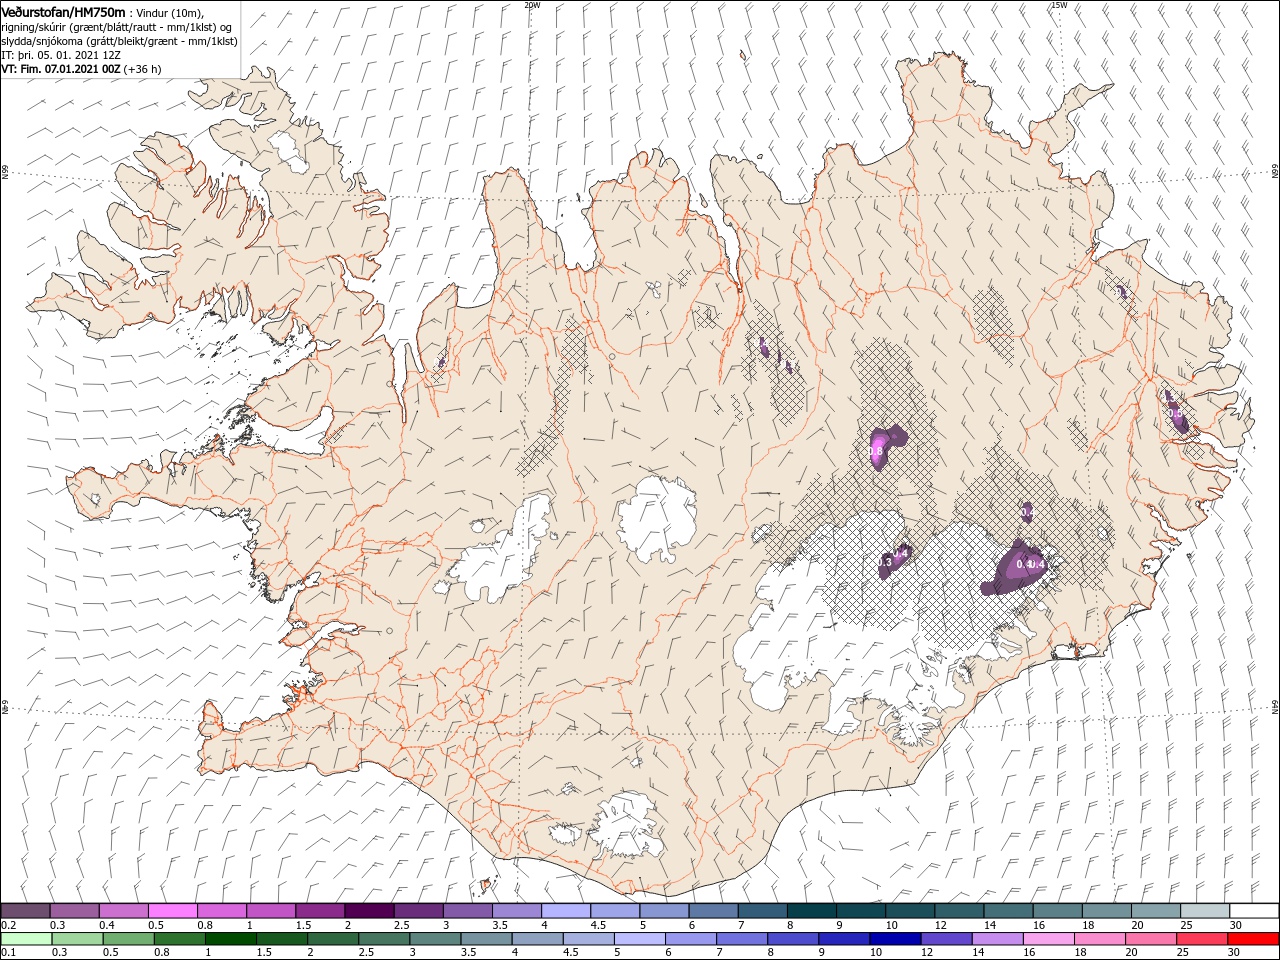
Task: Click the upper legend swatch between 8 and 9
Action: tap(812, 911)
